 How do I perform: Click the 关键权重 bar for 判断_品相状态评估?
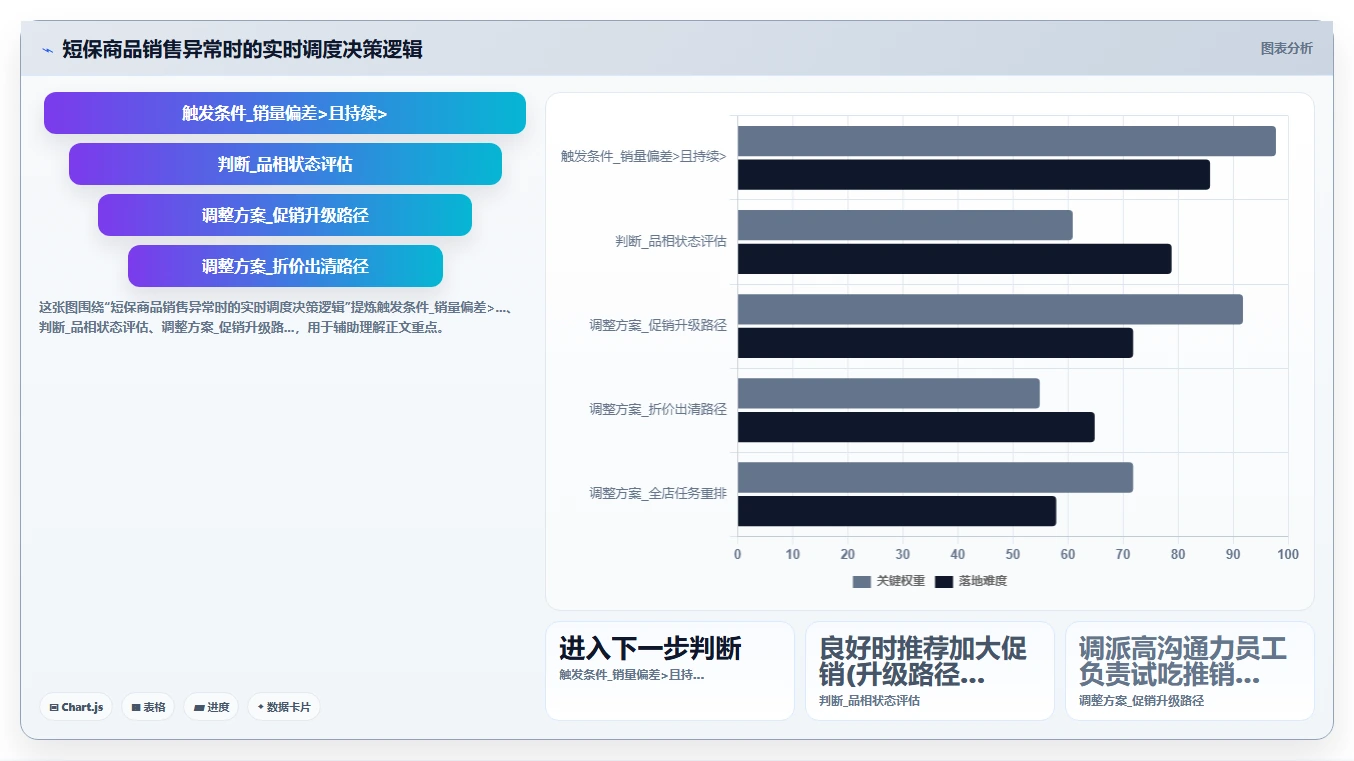coord(905,225)
